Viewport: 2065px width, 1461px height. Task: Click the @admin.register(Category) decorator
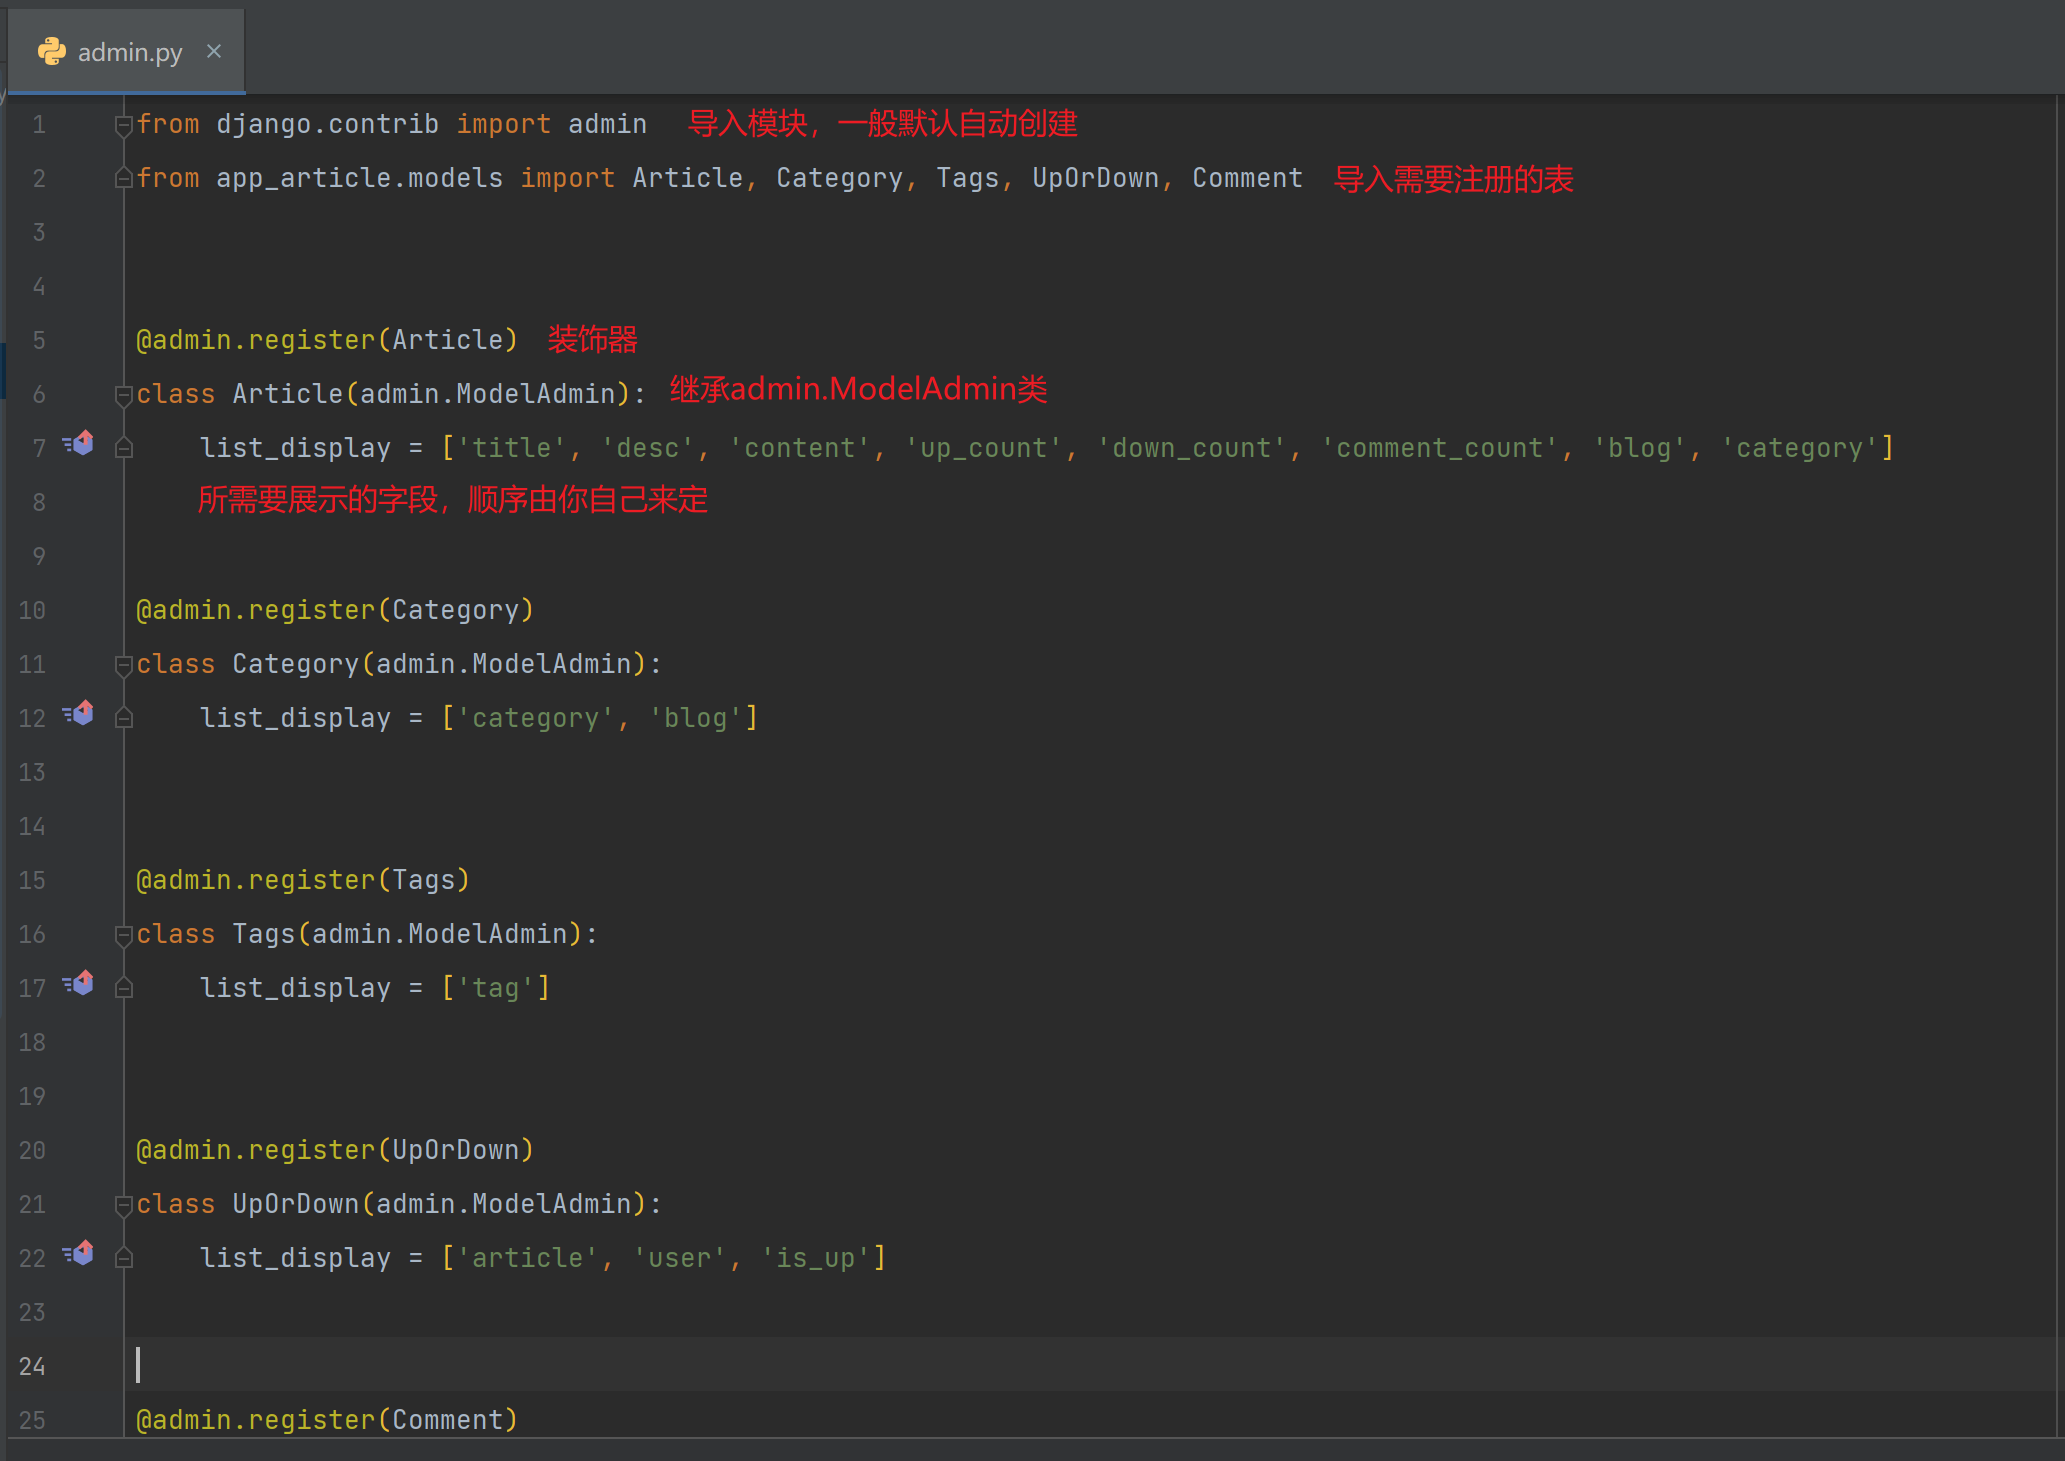tap(335, 610)
